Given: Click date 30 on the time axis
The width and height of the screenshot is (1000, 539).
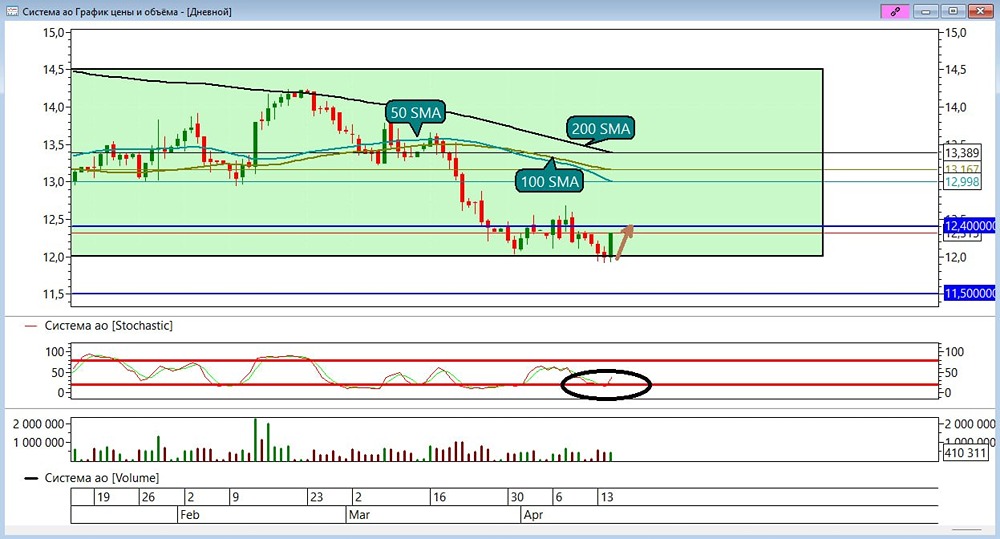Looking at the screenshot, I should (517, 497).
